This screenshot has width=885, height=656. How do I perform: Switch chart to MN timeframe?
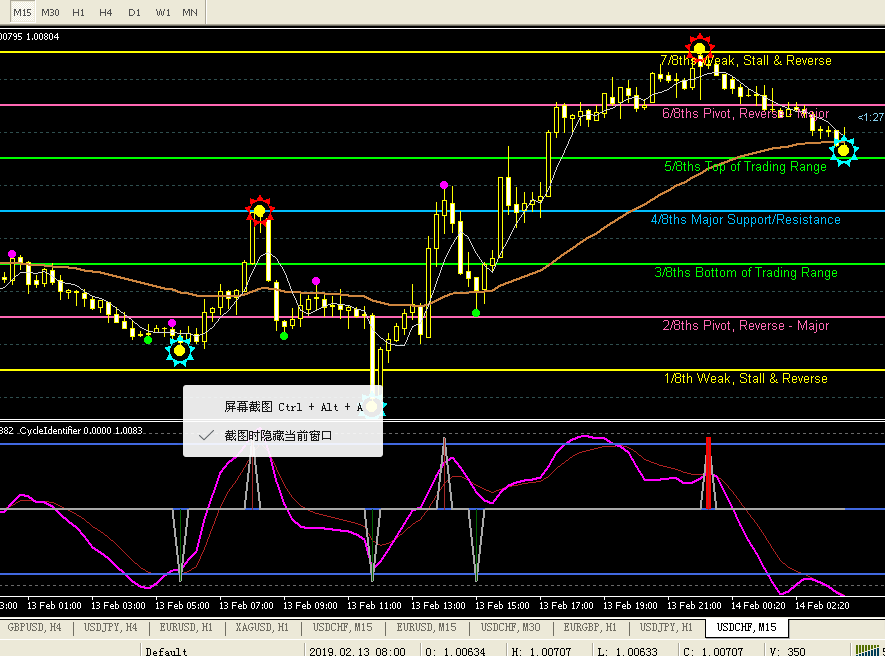(x=190, y=12)
